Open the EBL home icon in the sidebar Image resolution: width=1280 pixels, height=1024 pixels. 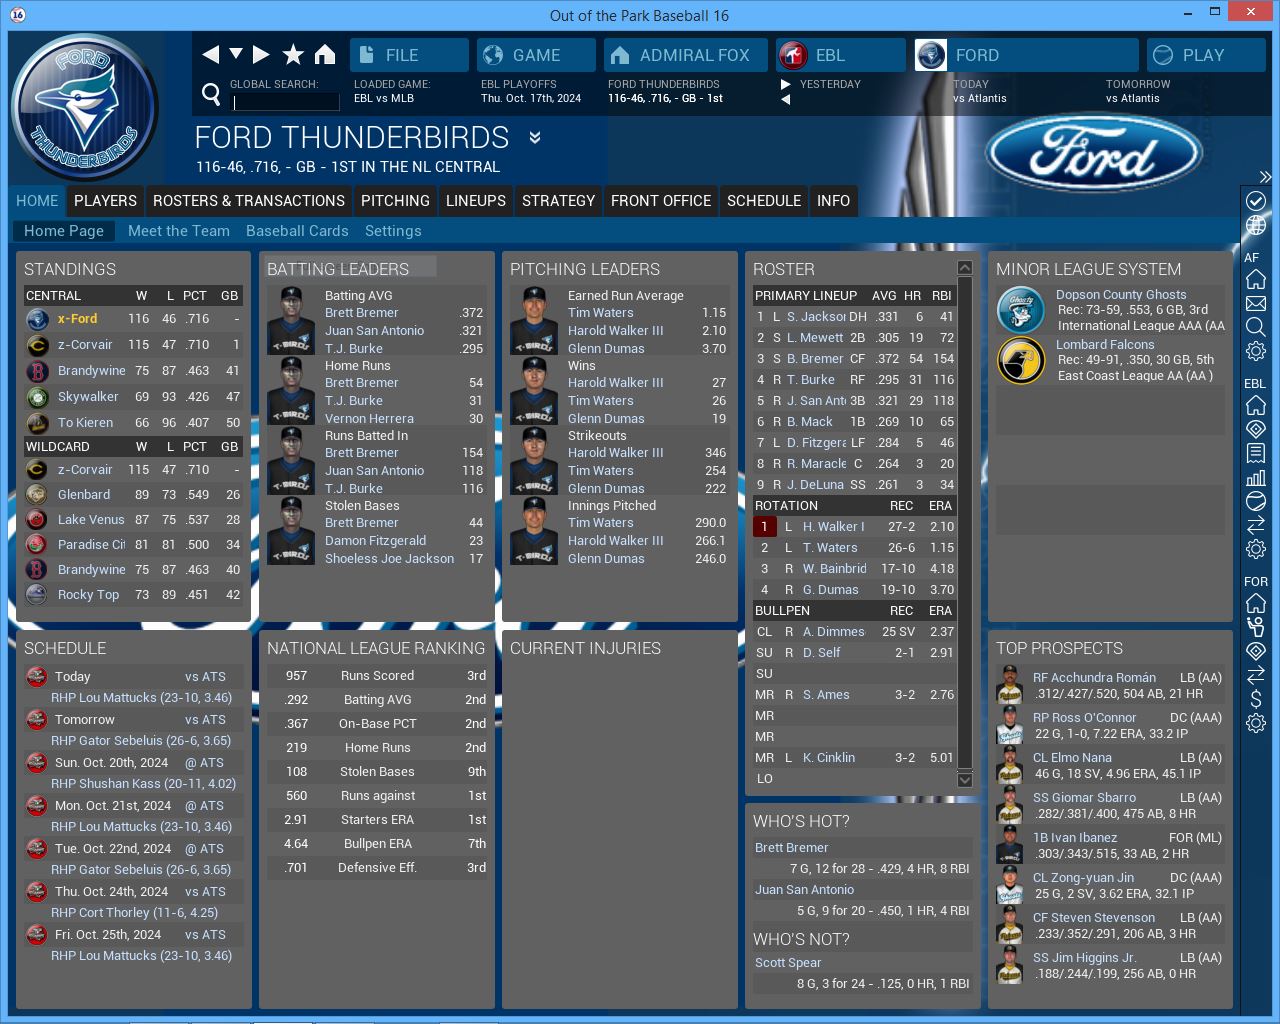1256,405
